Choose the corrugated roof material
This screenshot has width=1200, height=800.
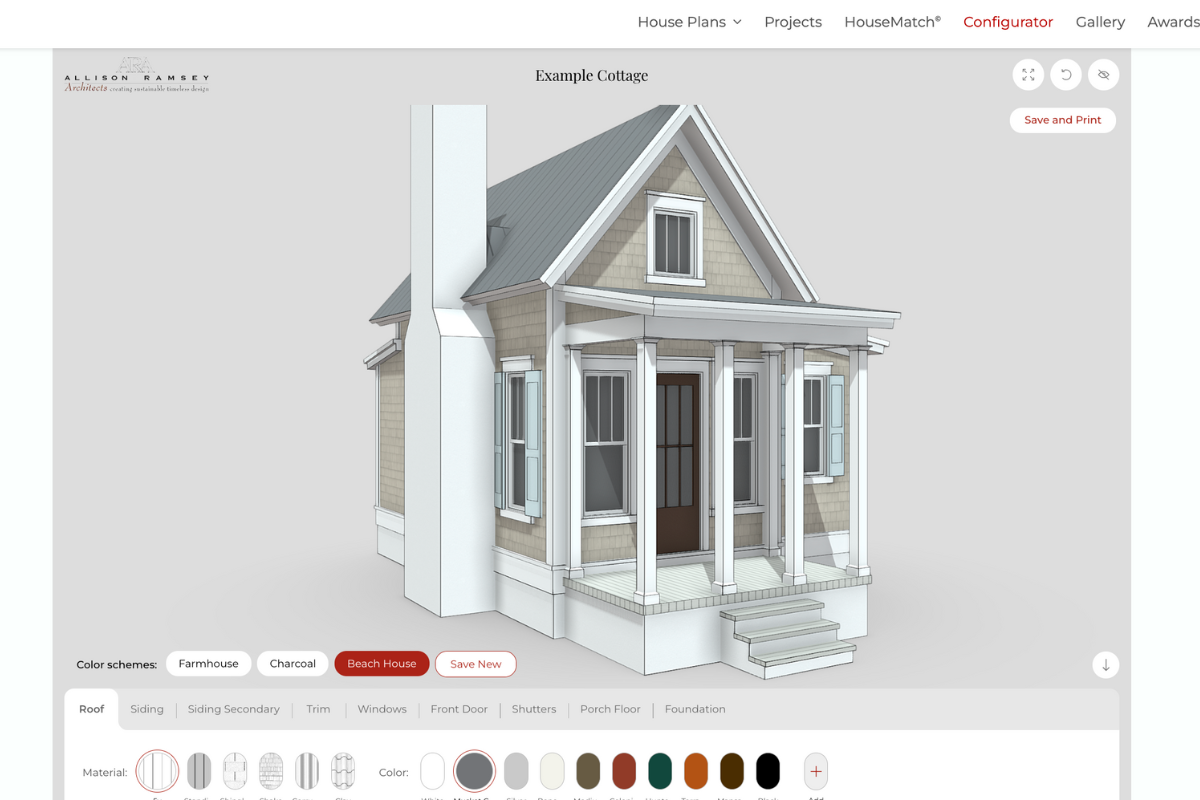(x=307, y=771)
